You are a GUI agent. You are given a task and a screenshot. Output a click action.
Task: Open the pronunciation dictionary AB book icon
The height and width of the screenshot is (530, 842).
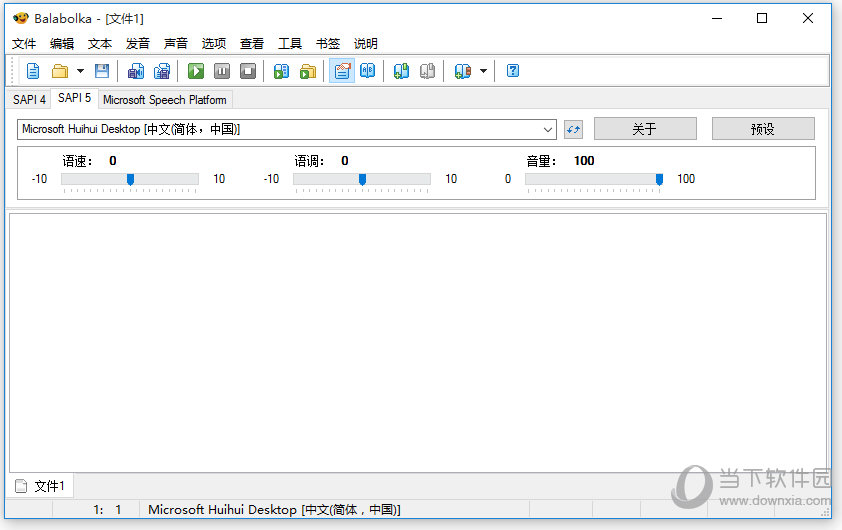pyautogui.click(x=368, y=71)
